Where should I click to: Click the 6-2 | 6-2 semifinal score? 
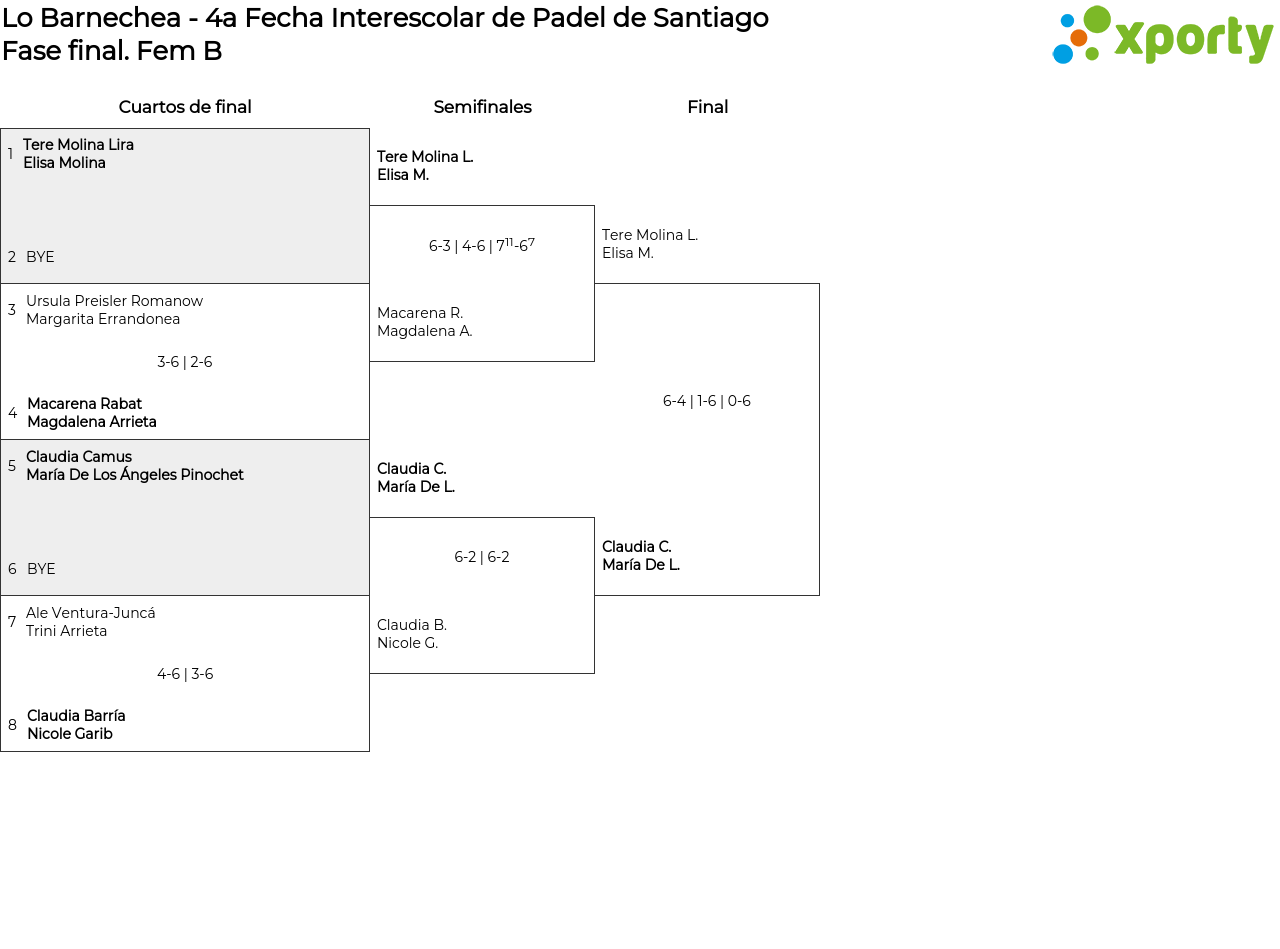pyautogui.click(x=482, y=557)
